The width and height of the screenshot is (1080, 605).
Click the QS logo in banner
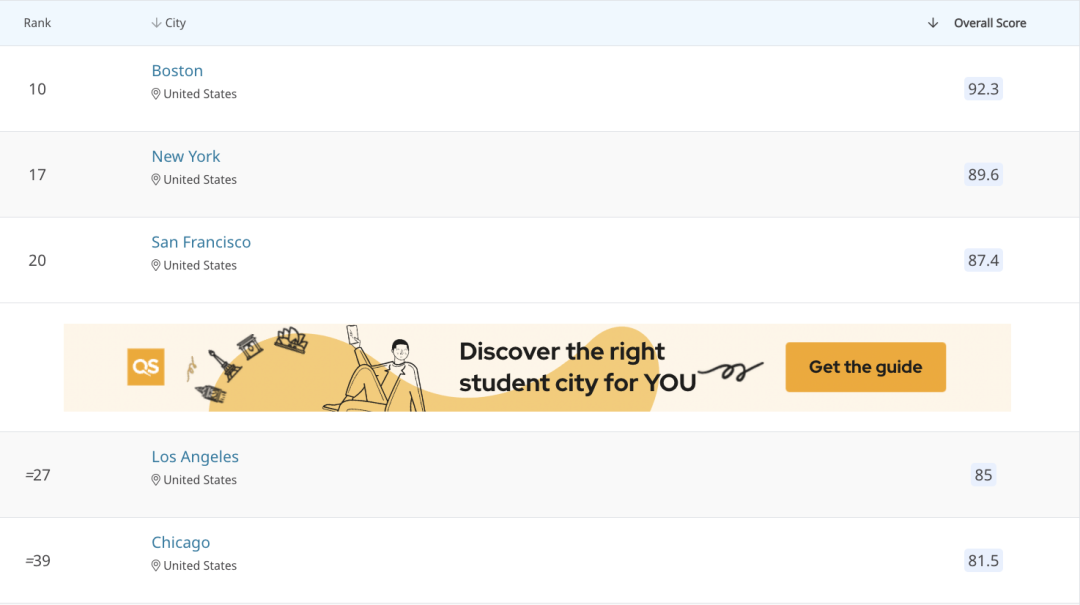point(146,367)
